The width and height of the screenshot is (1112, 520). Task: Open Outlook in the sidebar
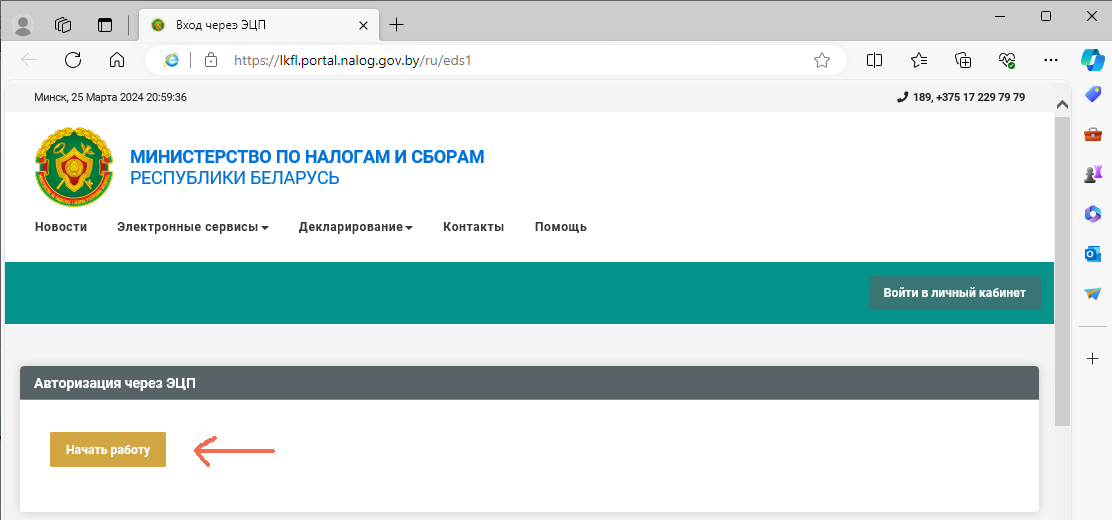1092,253
